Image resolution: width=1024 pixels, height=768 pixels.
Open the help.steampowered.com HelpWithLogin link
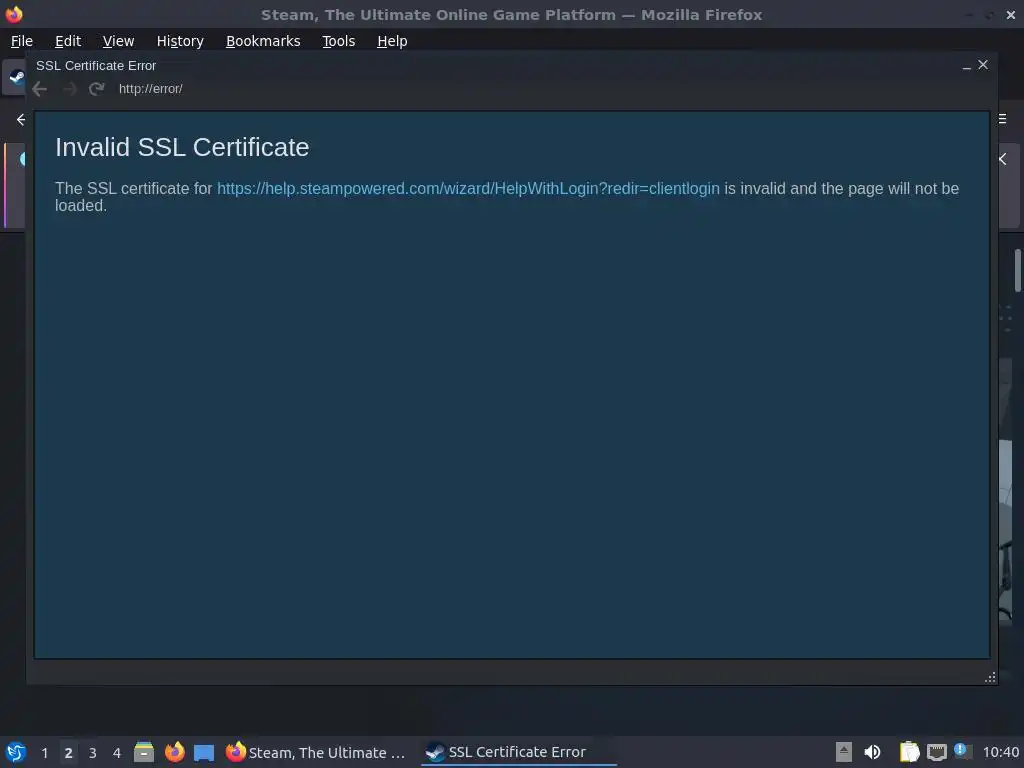click(x=468, y=189)
